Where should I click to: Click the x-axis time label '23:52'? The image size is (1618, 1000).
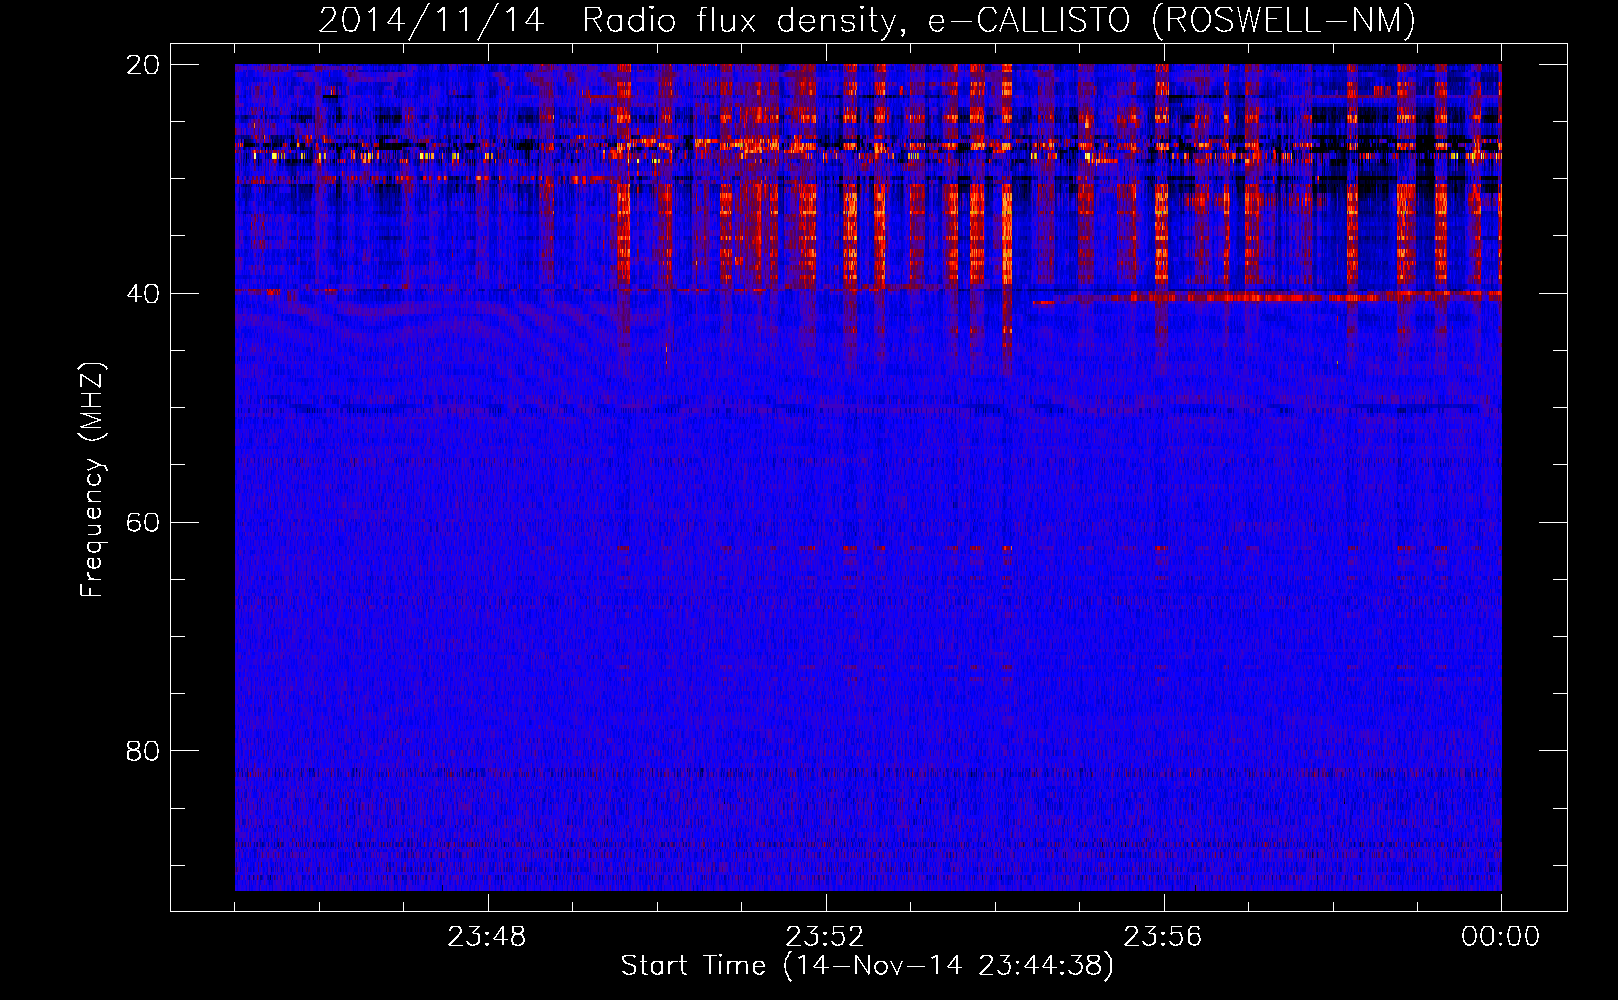pos(825,937)
